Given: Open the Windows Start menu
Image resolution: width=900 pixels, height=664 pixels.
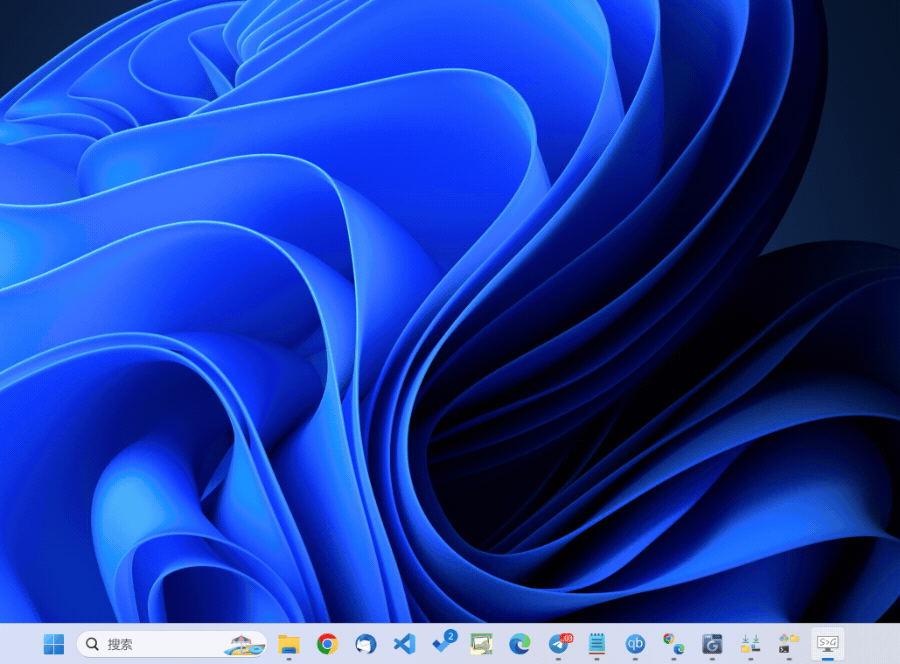Looking at the screenshot, I should 54,644.
